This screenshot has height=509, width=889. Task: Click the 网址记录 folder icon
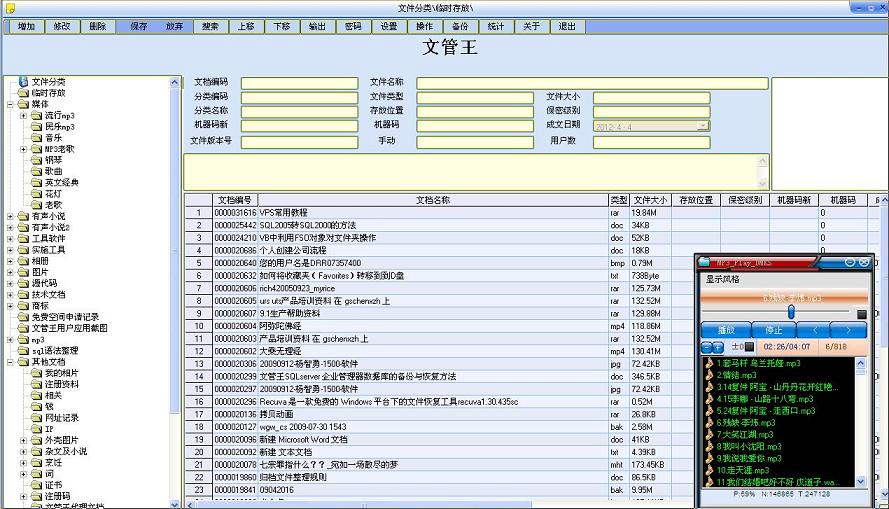click(x=36, y=418)
